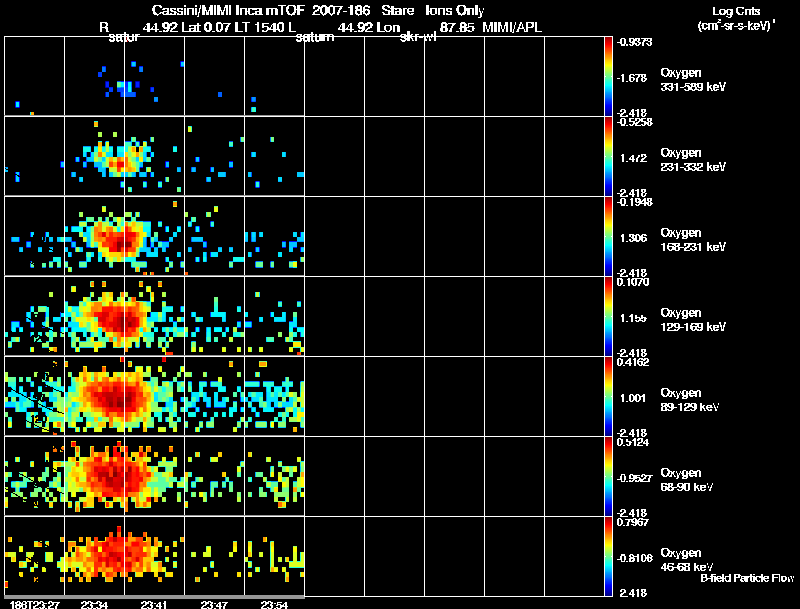Click the '1.306' colorbar midpoint value

pyautogui.click(x=633, y=238)
